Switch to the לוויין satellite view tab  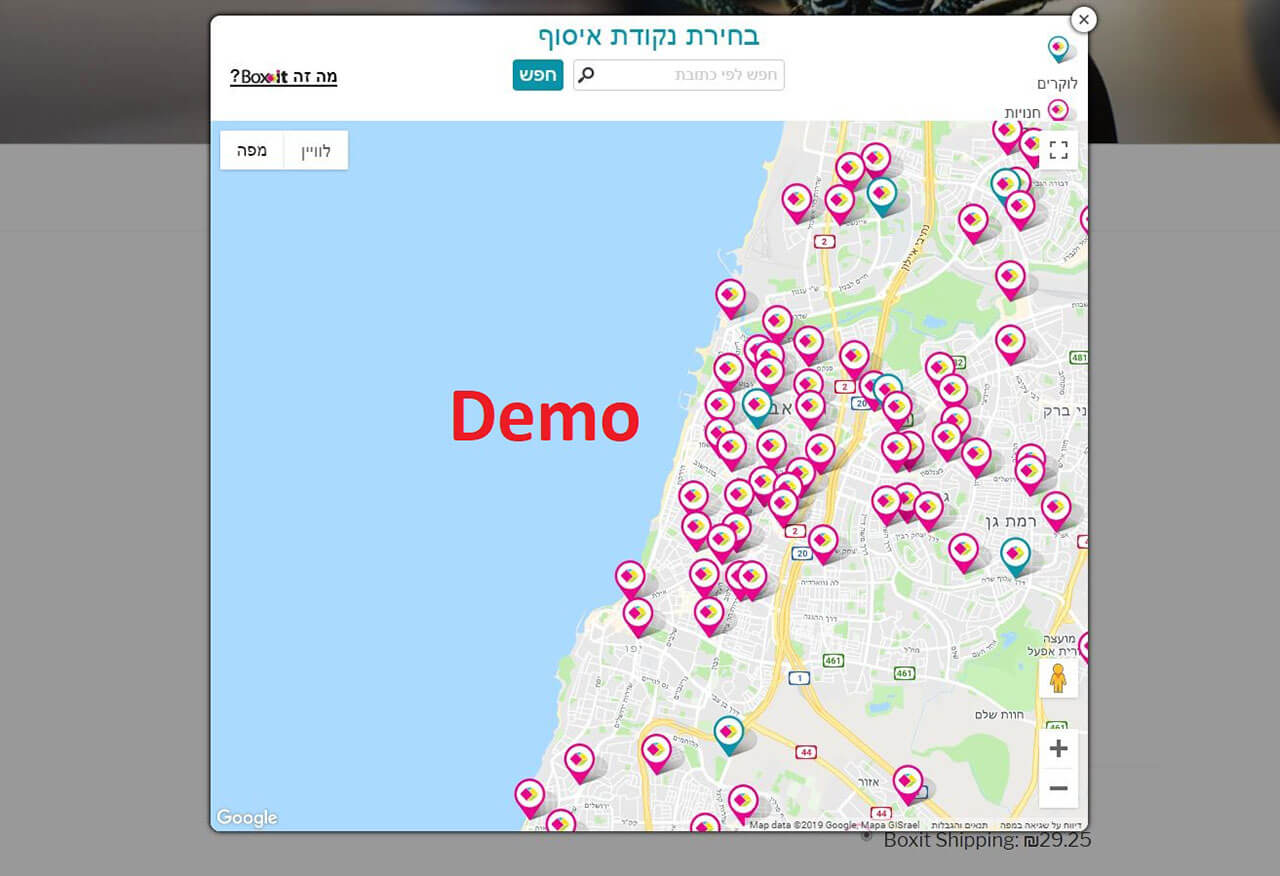point(316,150)
